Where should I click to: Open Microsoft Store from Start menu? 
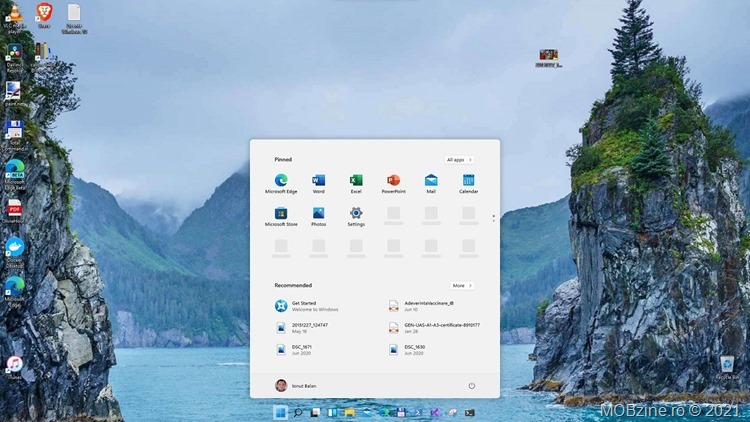coord(281,214)
